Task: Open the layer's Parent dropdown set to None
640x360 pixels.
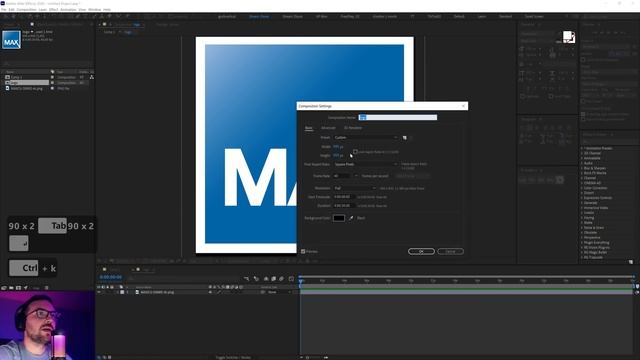Action: [x=279, y=292]
